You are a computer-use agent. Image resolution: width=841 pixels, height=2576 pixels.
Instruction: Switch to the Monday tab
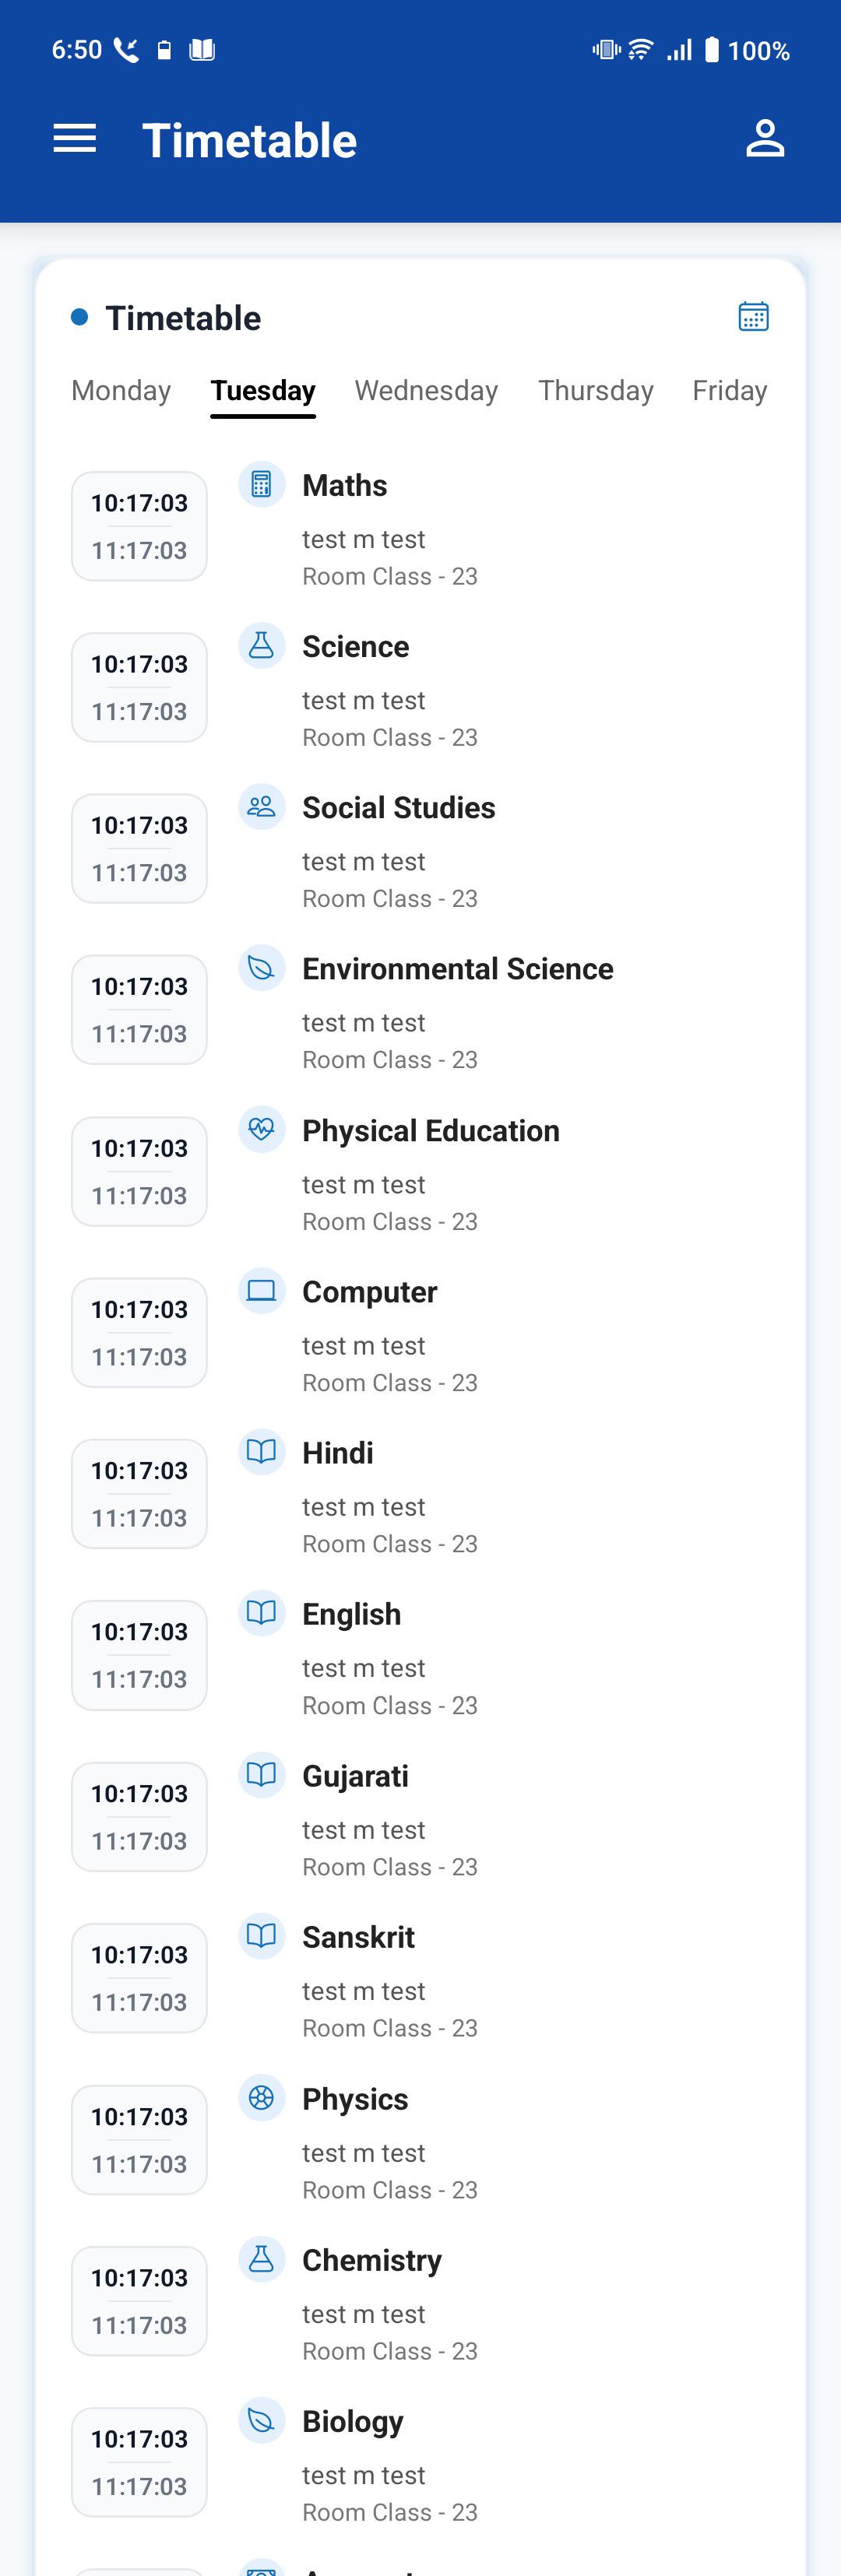pos(121,390)
